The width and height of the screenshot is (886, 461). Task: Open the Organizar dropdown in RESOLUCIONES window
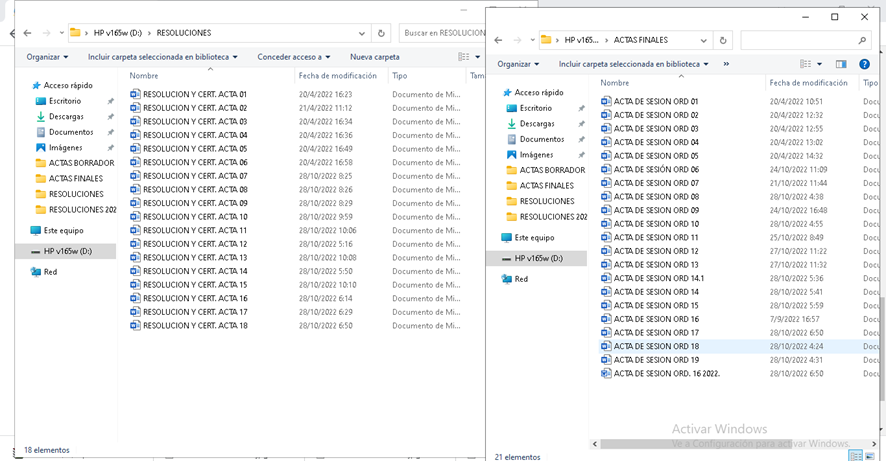(x=47, y=57)
